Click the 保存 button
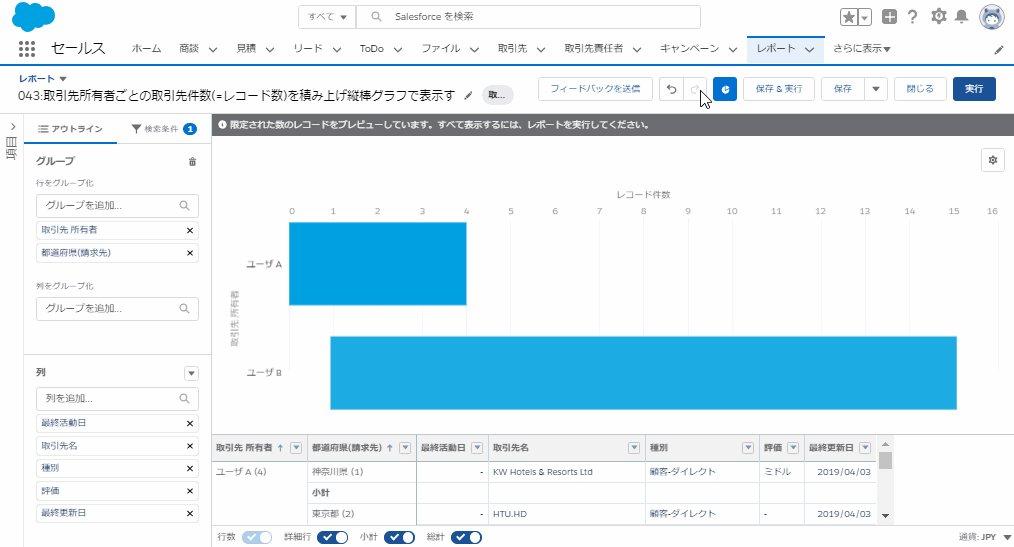 [843, 89]
